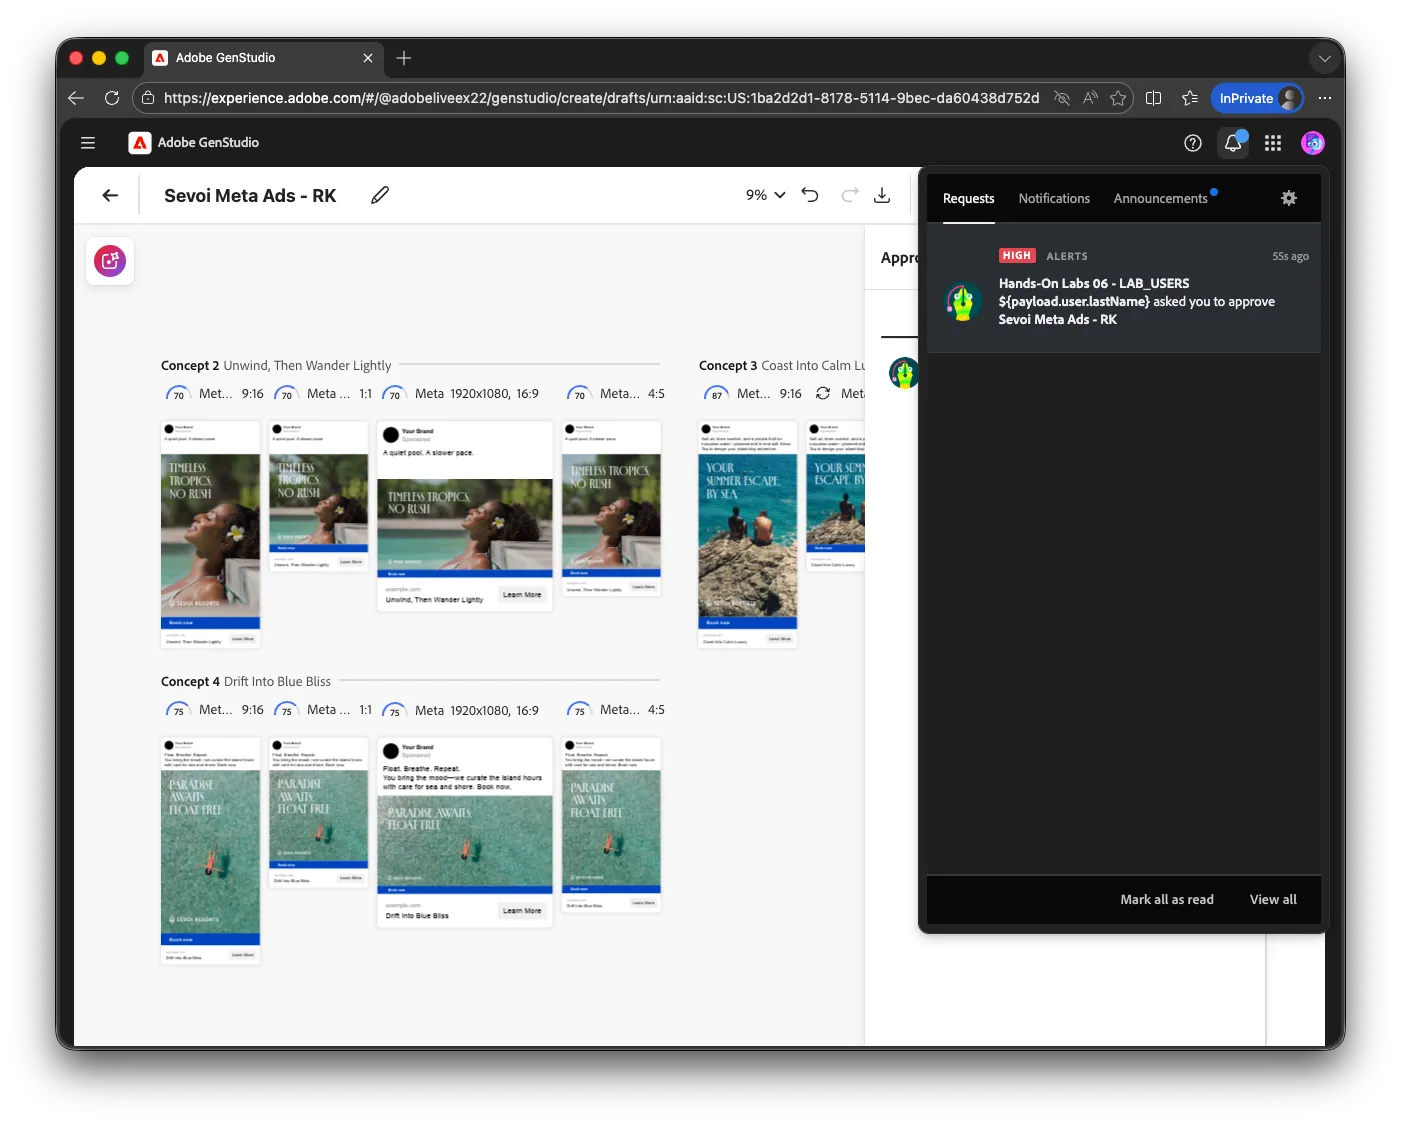Click Concept 4 Drift Into Blue Bliss heading

click(246, 682)
